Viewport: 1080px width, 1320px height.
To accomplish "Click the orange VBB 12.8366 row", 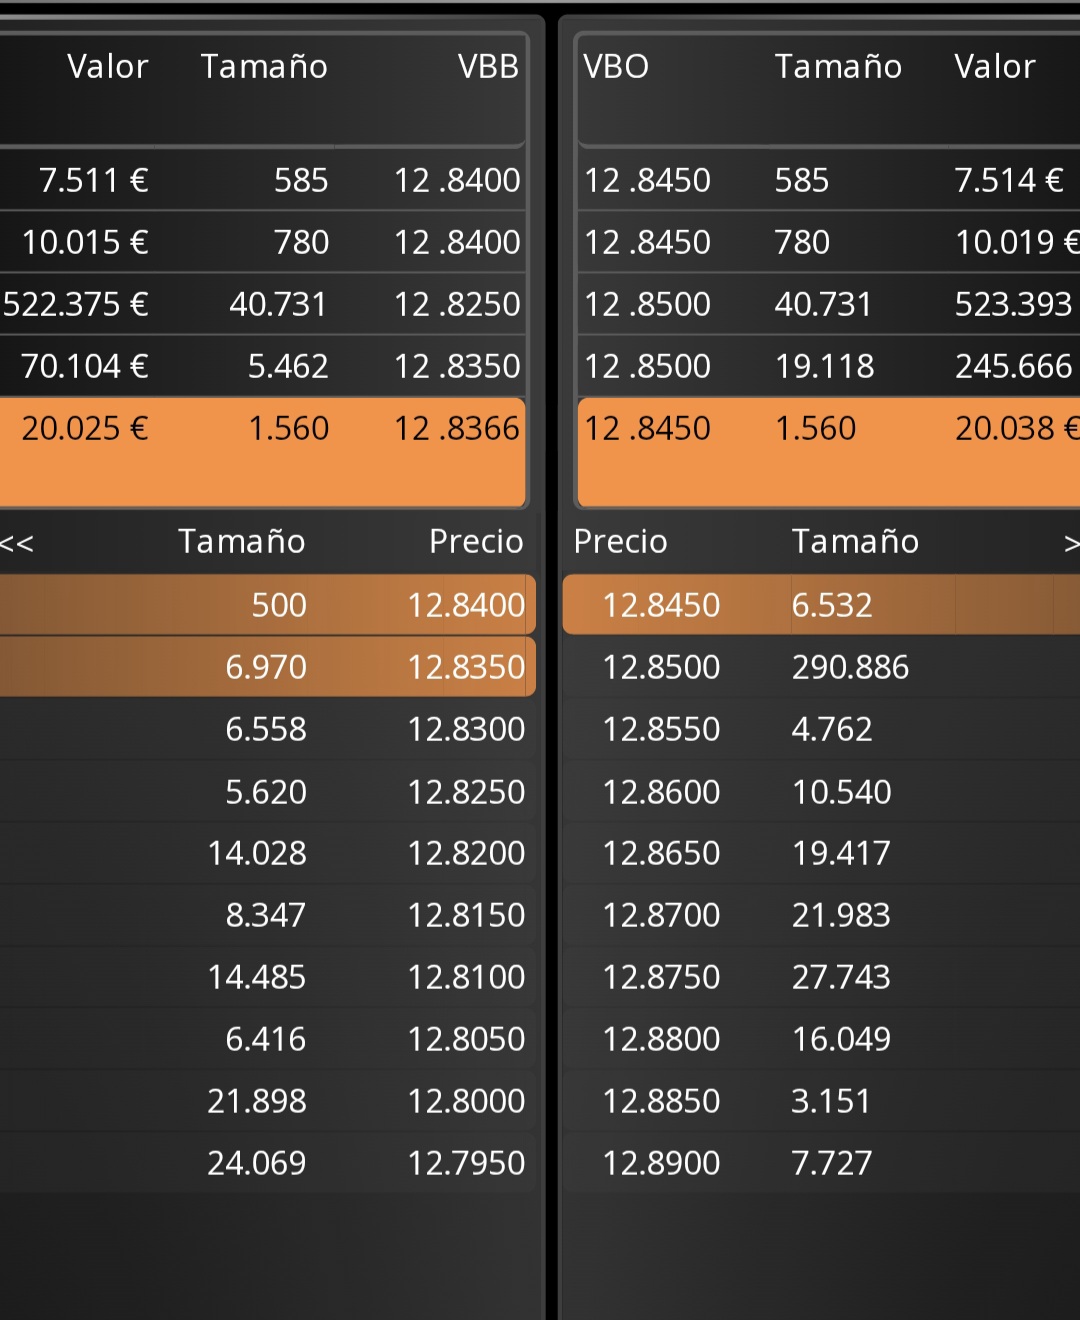I will (262, 452).
